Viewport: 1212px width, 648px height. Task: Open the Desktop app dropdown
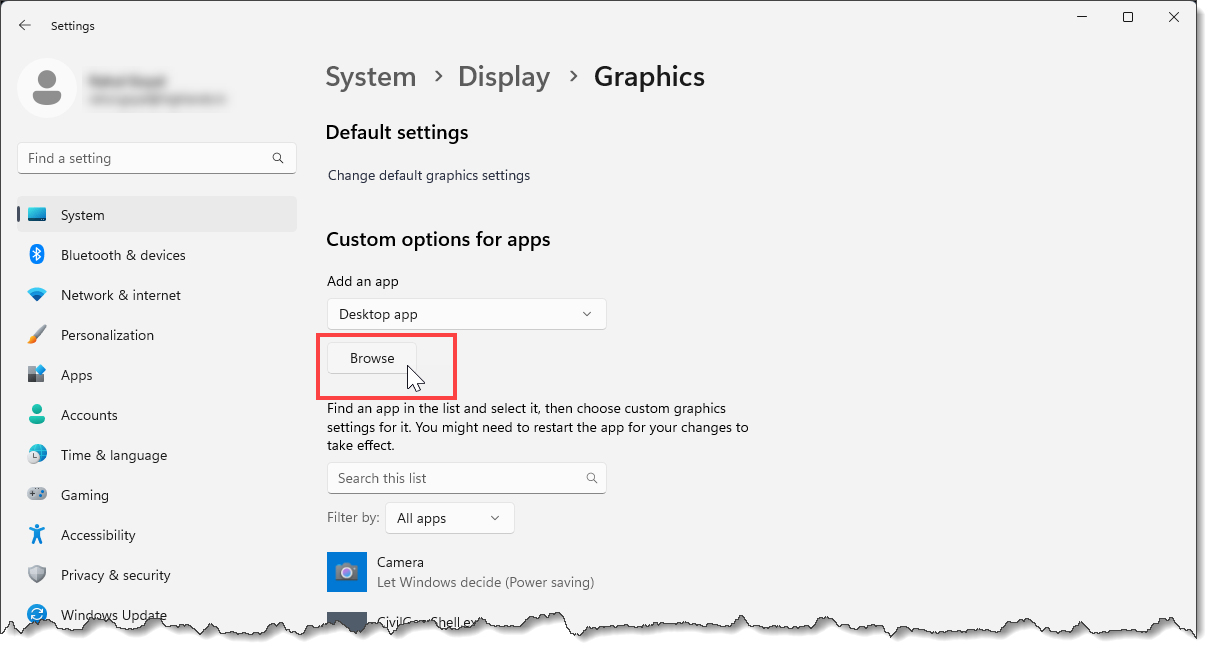[x=466, y=313]
